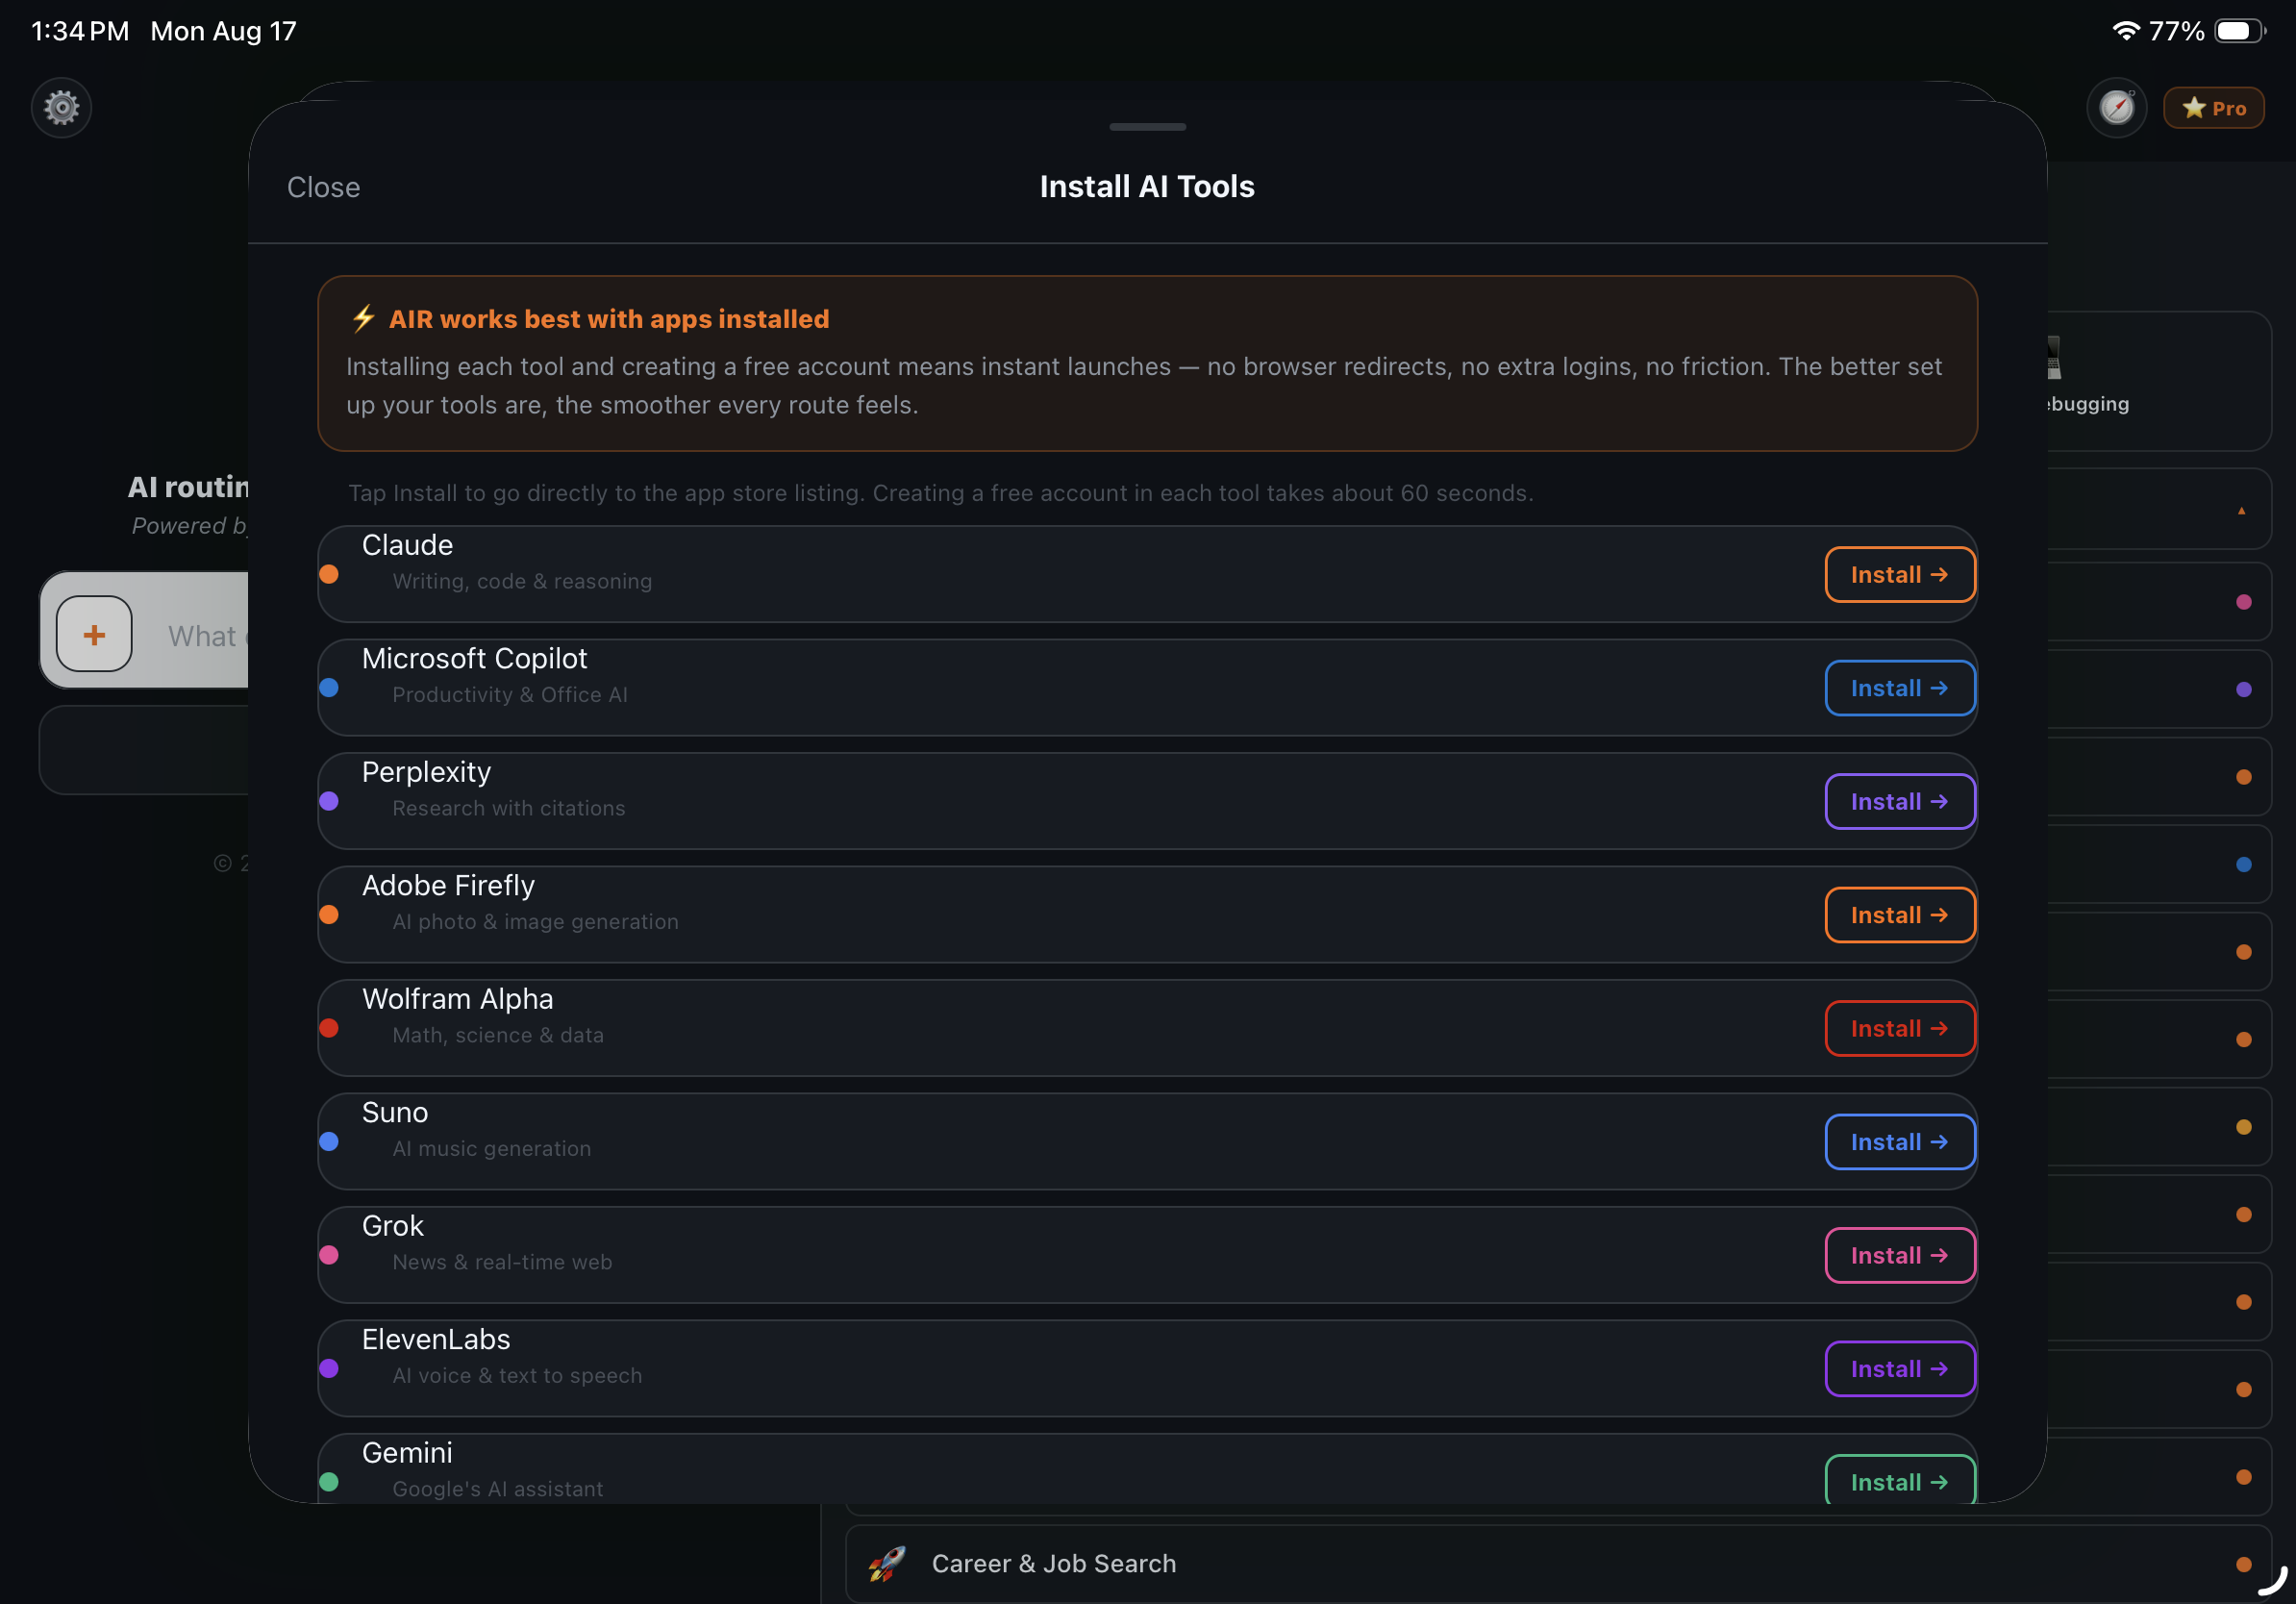Click 'AI photo & image generation' subtitle

pyautogui.click(x=535, y=921)
